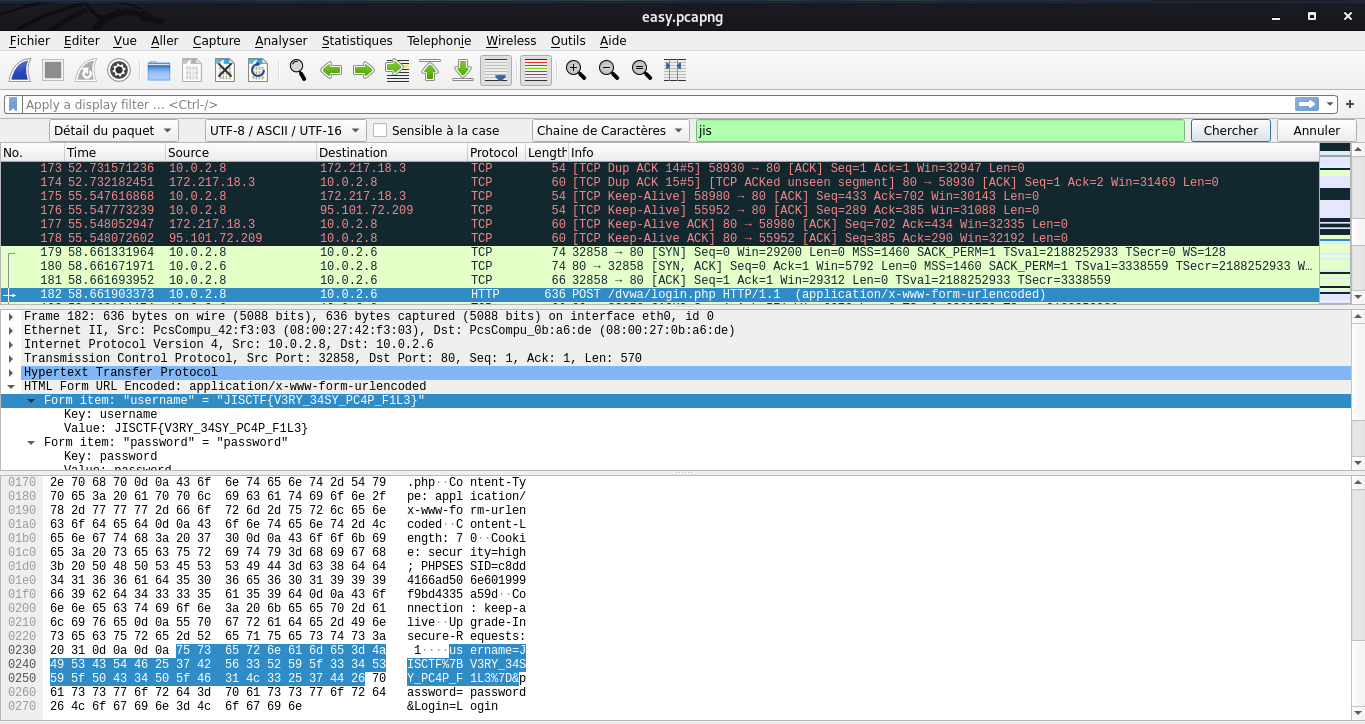Click the display filter input field
1365x724 pixels.
tap(658, 104)
